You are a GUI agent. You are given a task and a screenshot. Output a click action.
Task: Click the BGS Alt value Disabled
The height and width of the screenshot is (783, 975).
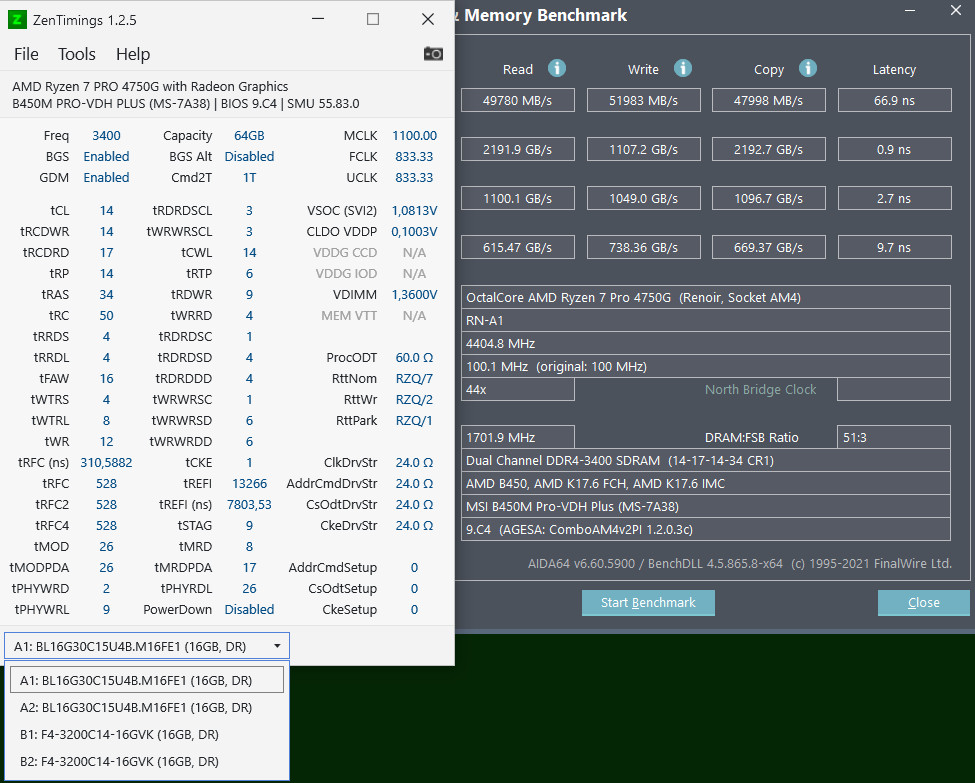click(249, 157)
